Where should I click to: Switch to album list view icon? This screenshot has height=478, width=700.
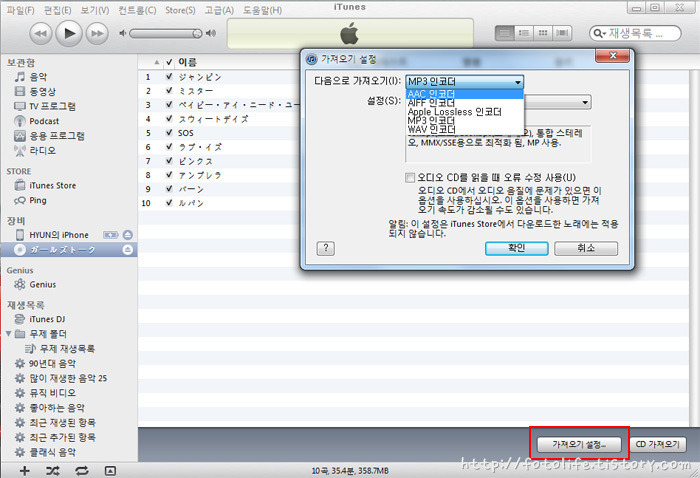(524, 33)
